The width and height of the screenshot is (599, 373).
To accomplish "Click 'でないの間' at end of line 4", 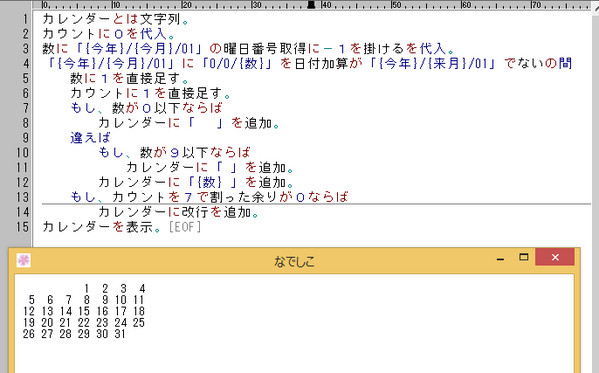I will click(538, 63).
